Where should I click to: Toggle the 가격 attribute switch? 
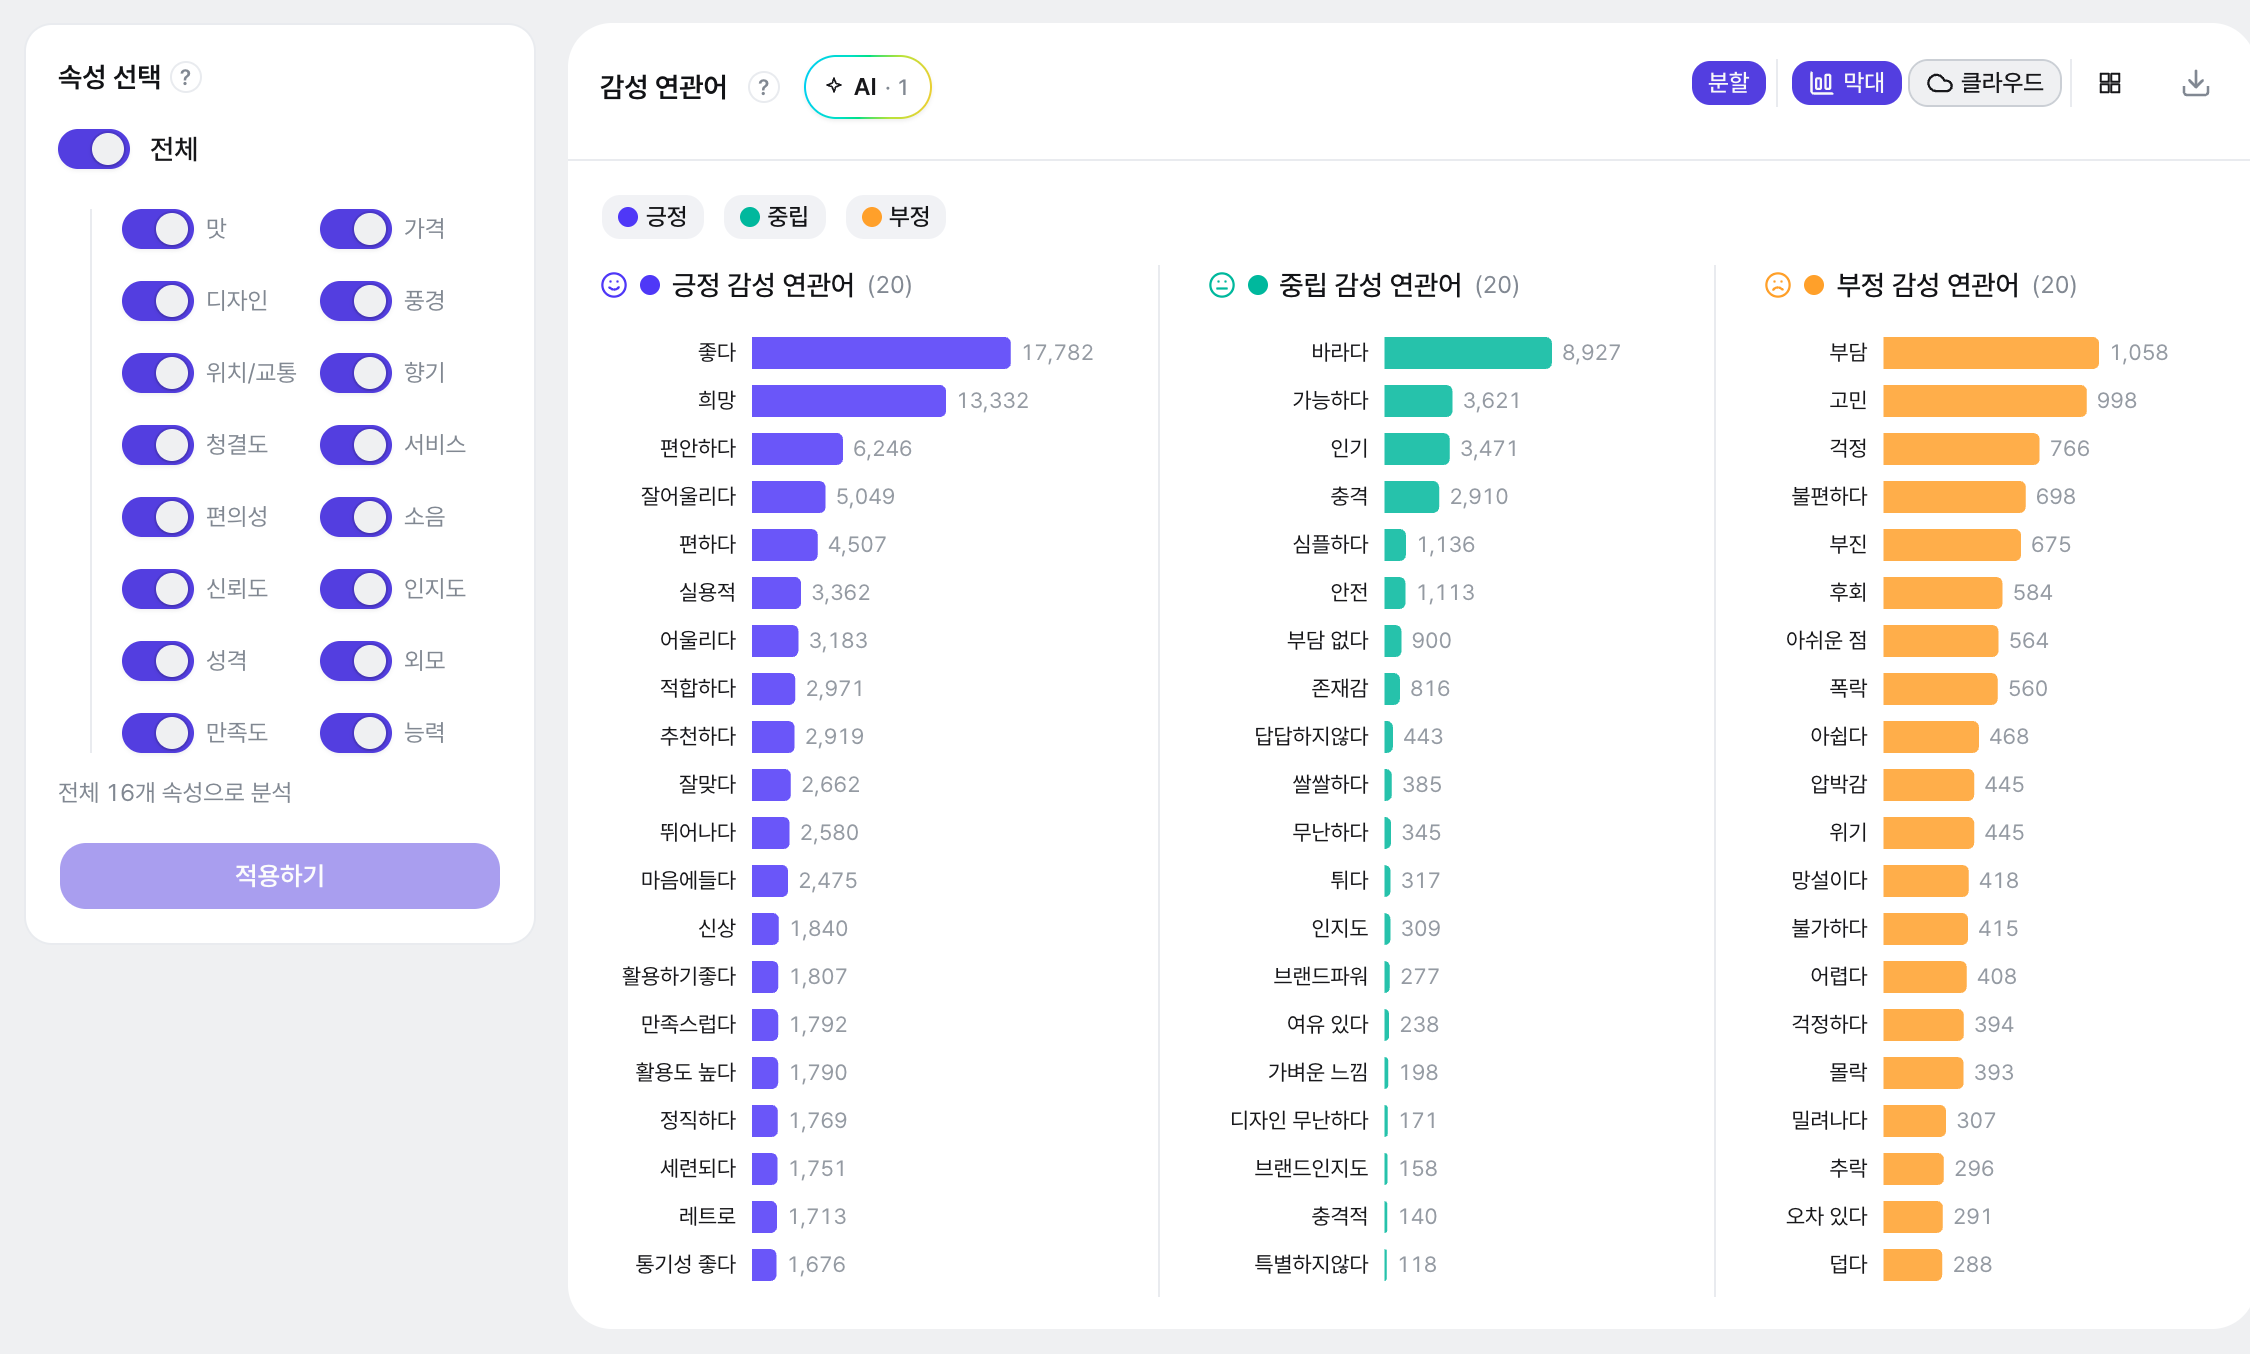356,229
